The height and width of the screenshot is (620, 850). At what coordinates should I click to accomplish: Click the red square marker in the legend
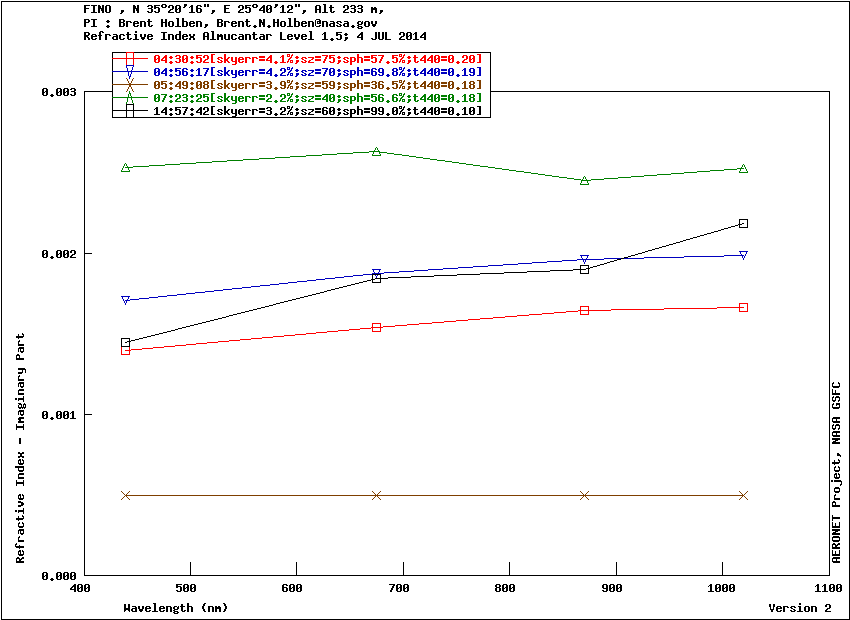point(130,60)
